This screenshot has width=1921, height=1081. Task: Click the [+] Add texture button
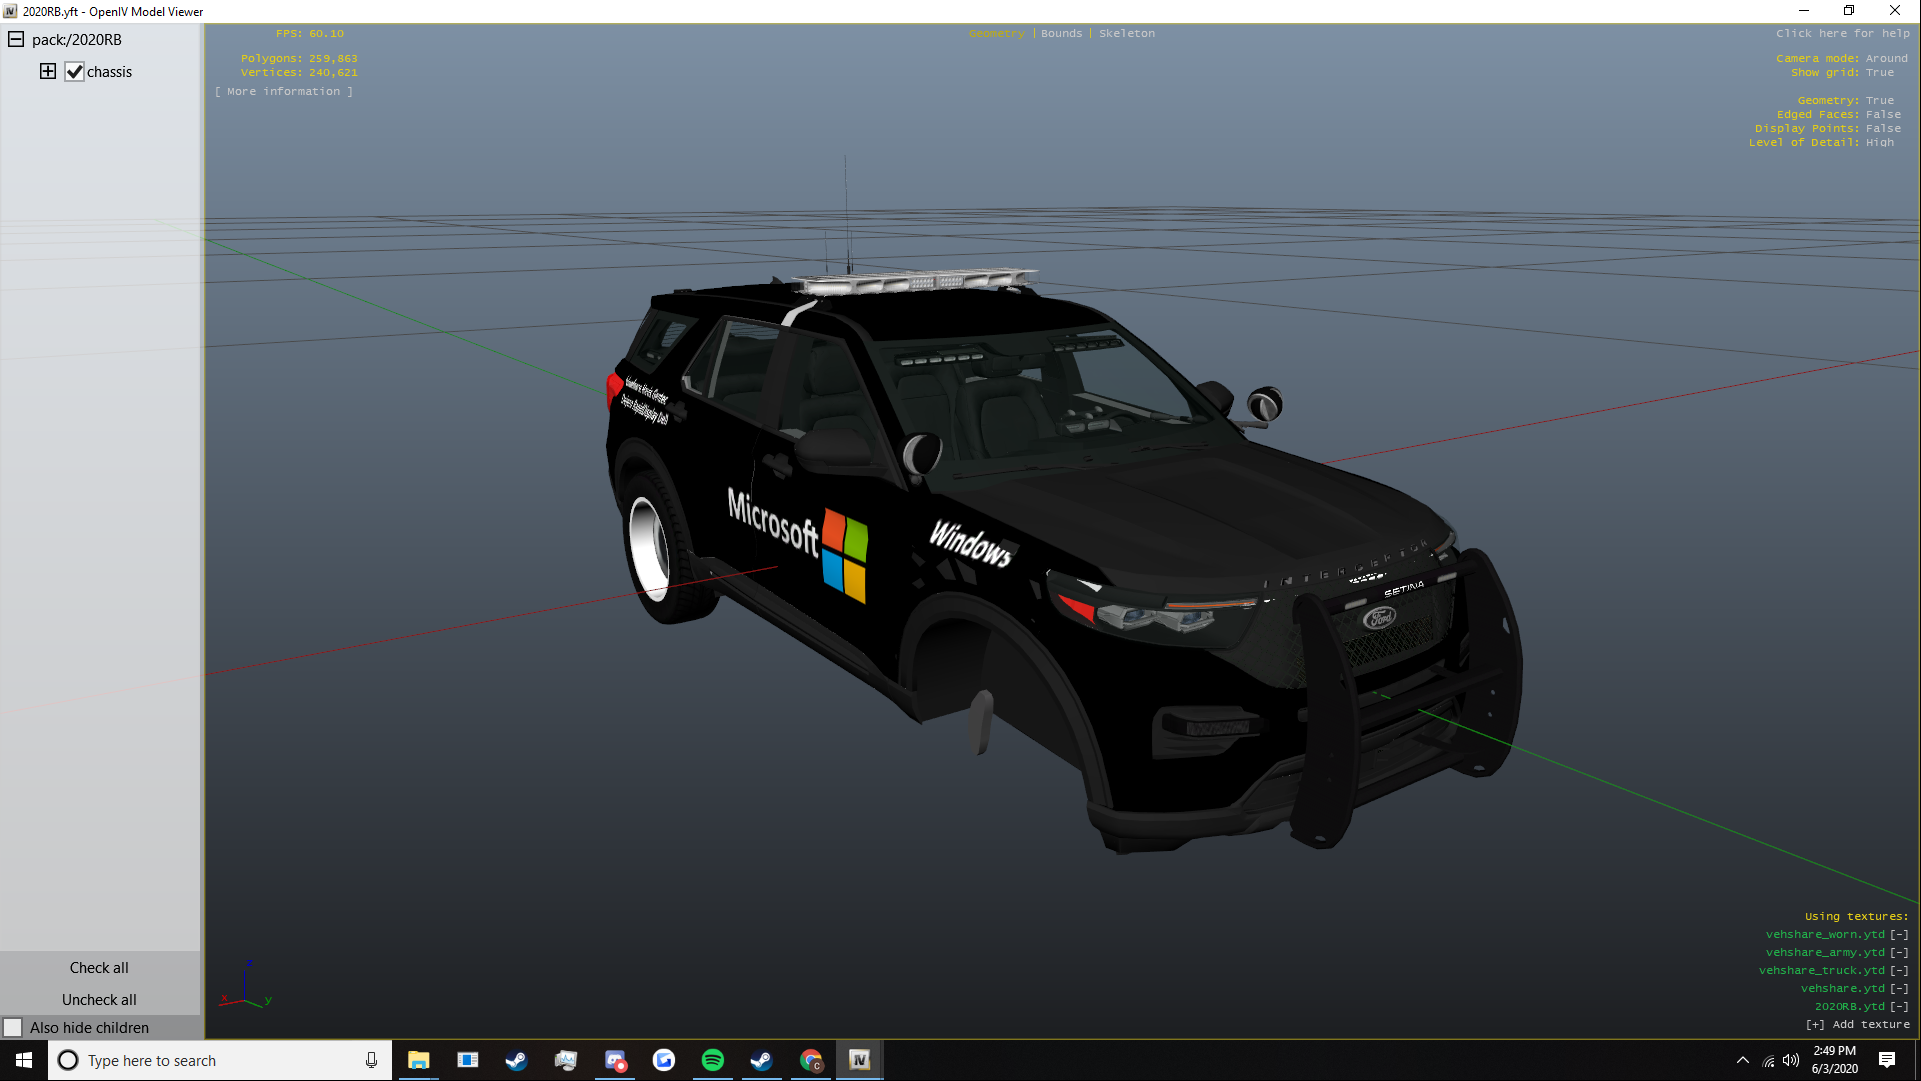(1857, 1025)
